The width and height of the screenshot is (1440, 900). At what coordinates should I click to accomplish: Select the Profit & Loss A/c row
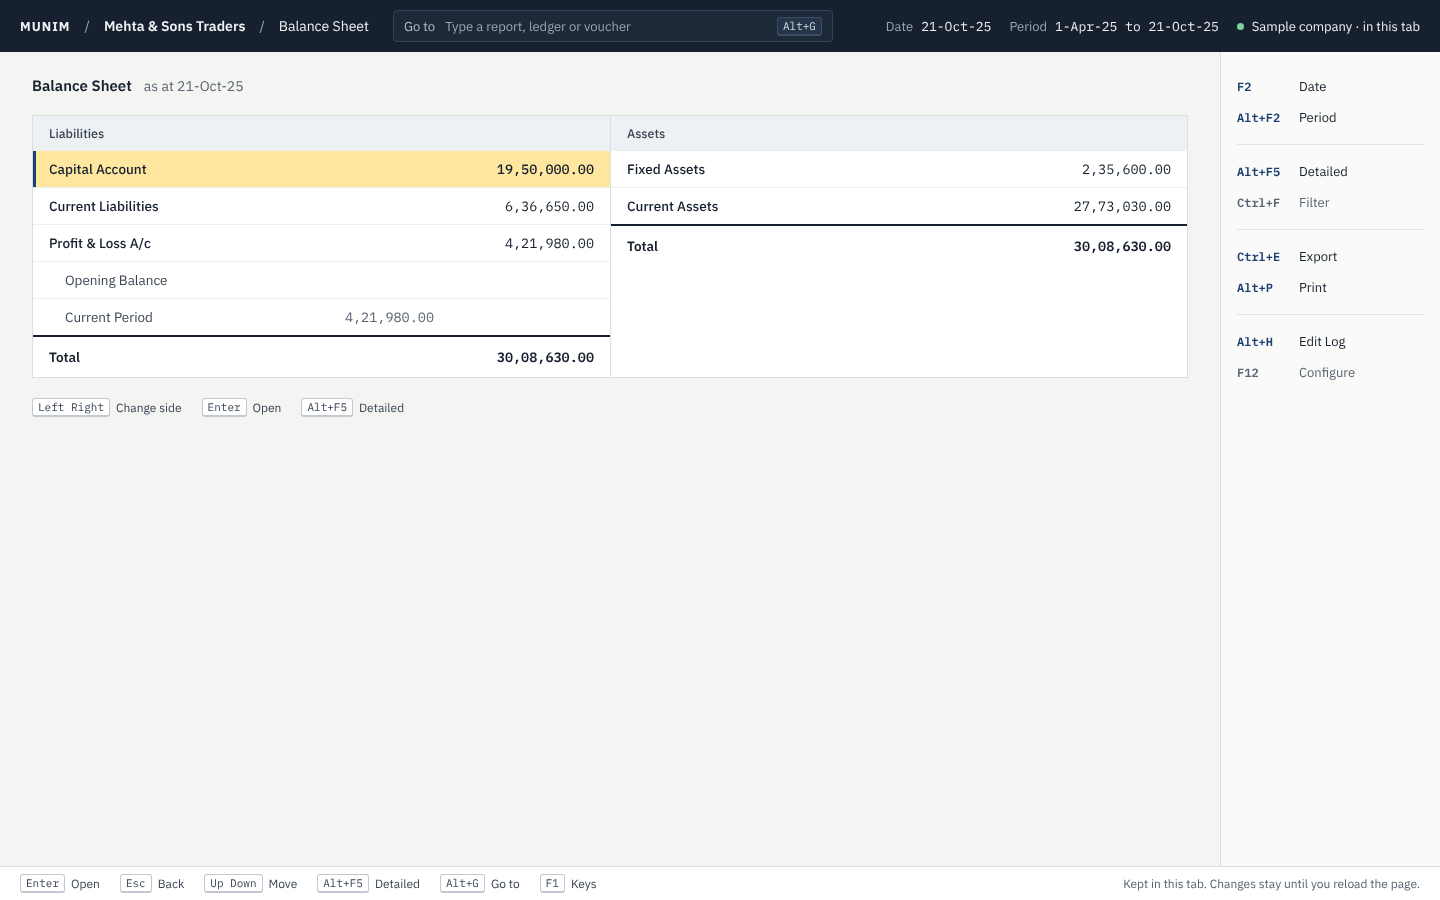(x=321, y=243)
